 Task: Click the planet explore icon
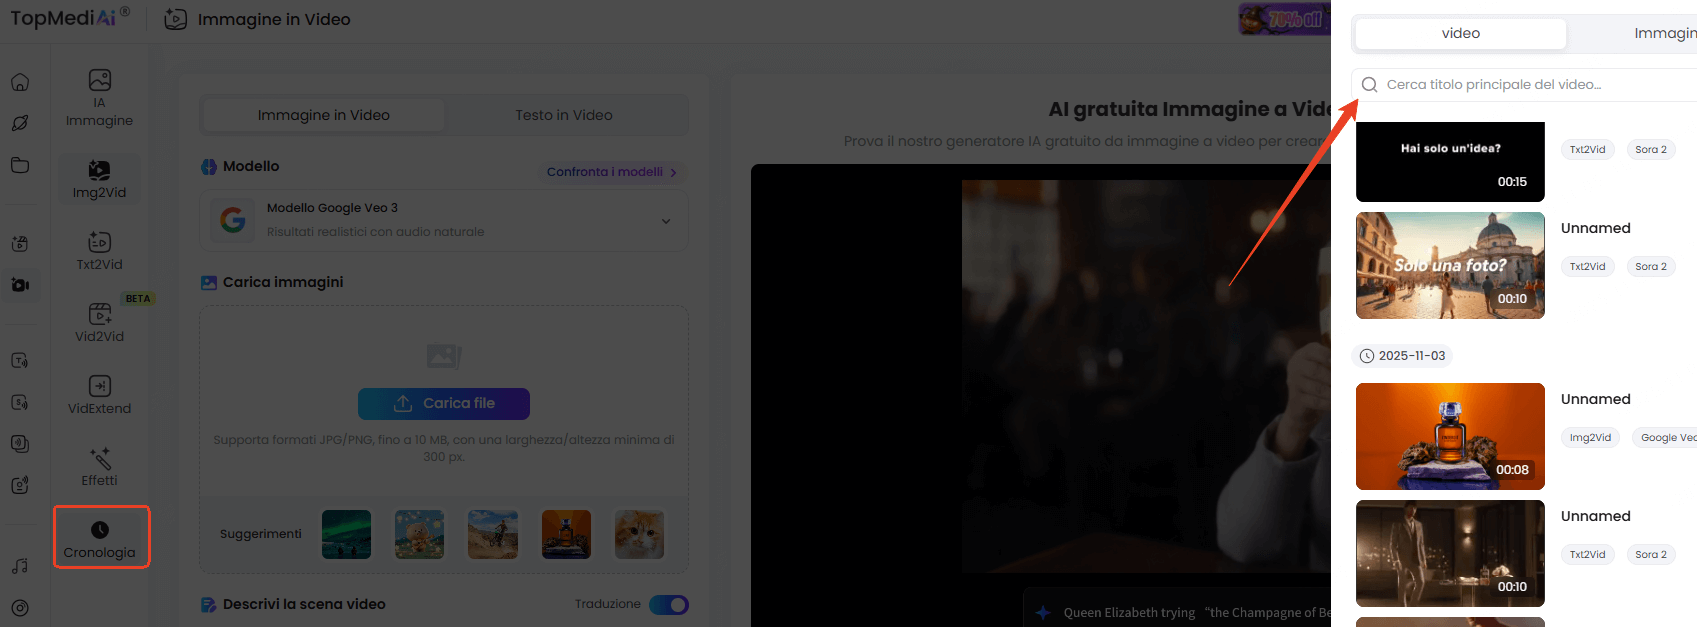pyautogui.click(x=20, y=123)
